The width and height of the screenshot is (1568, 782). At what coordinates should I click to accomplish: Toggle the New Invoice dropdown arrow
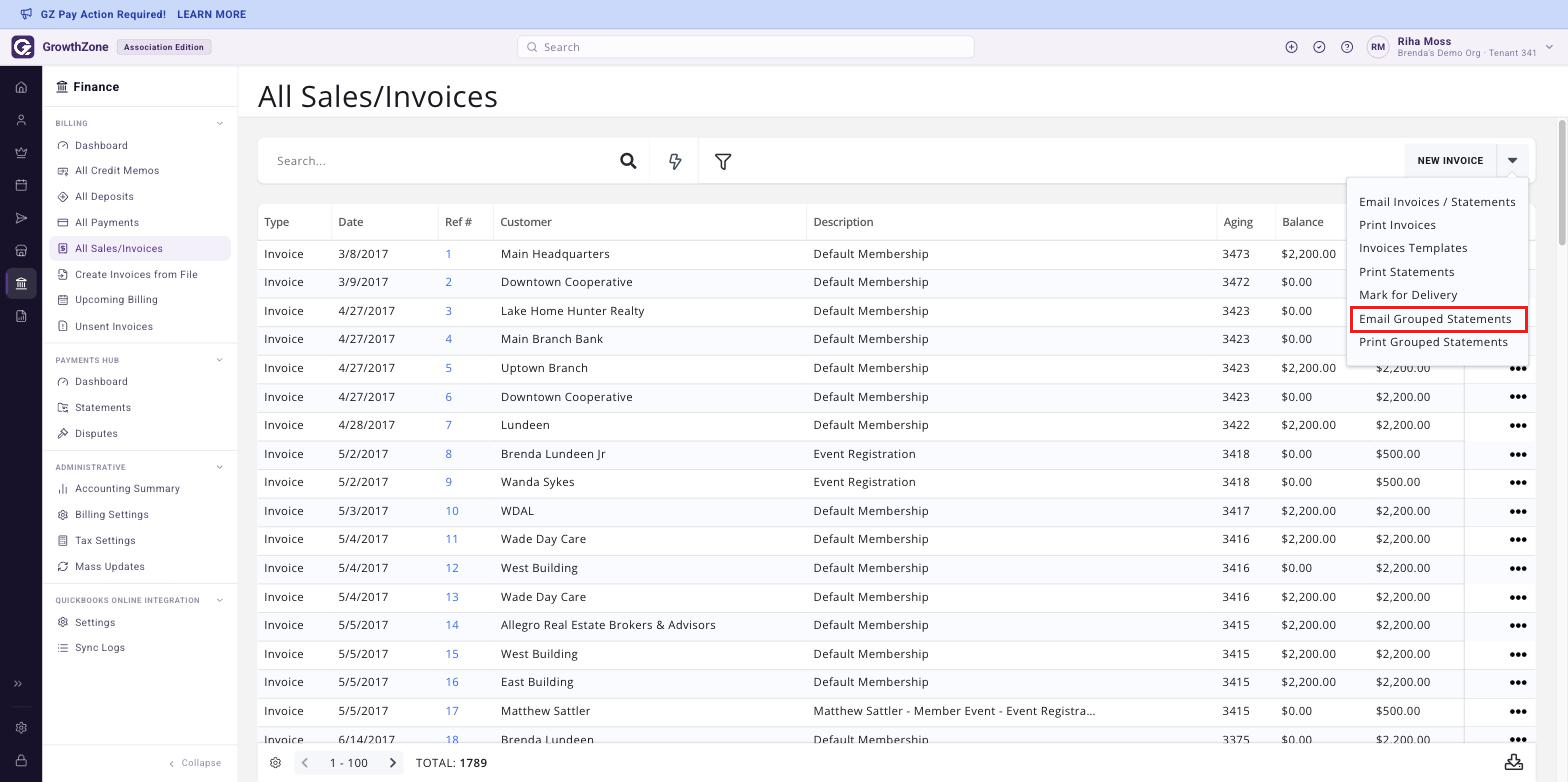point(1512,161)
